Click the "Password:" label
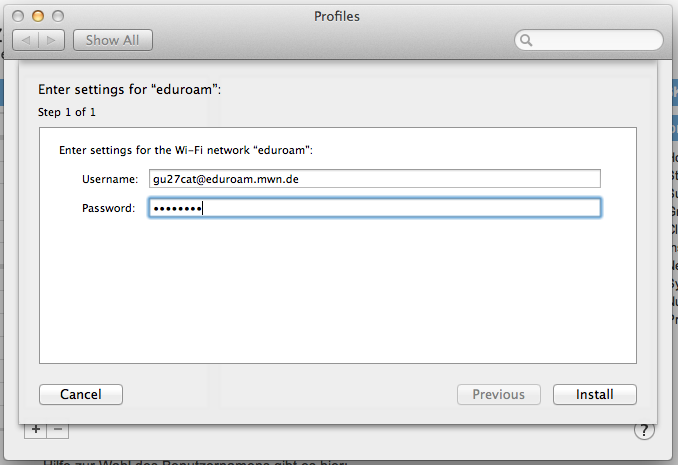The image size is (678, 465). [x=109, y=208]
